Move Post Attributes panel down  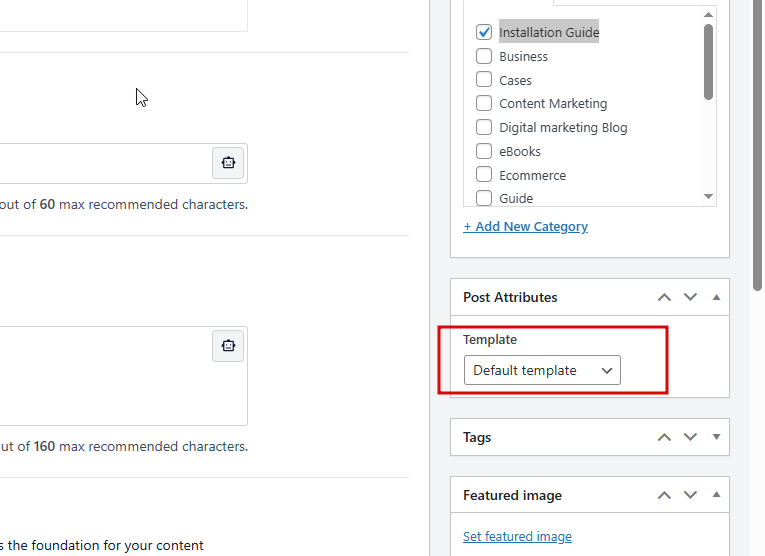click(690, 297)
